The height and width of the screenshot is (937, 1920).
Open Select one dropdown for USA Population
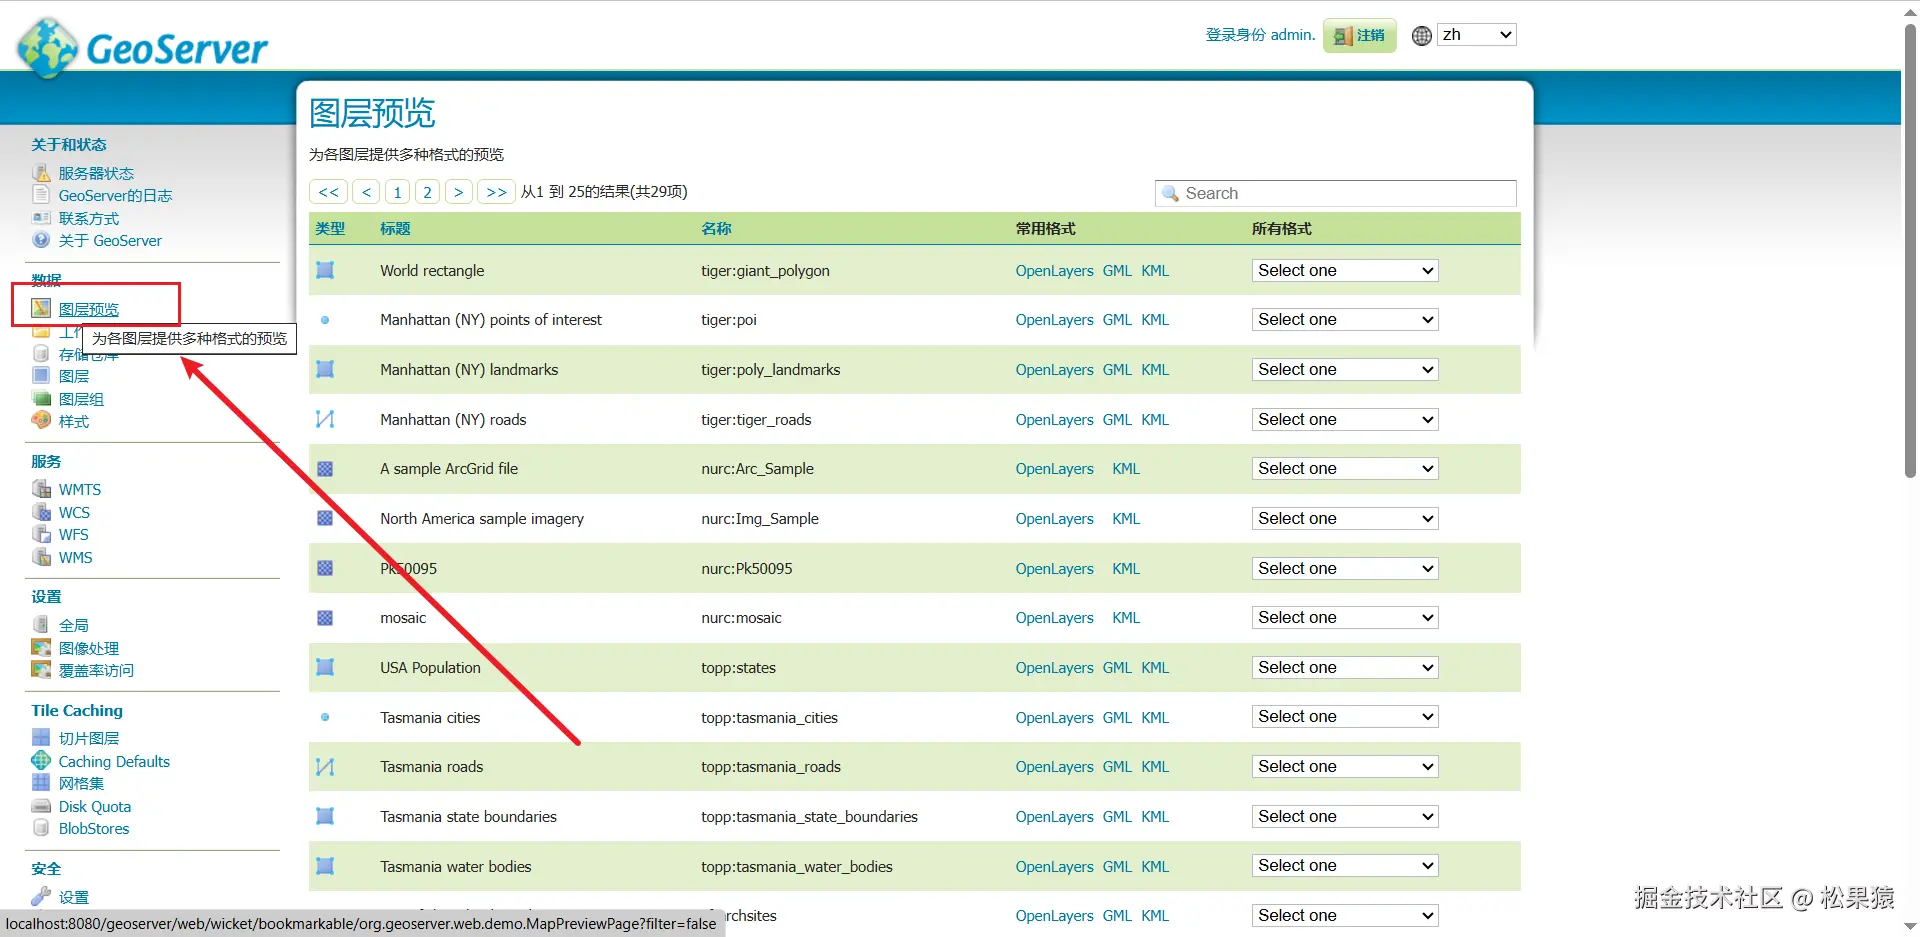pos(1345,667)
